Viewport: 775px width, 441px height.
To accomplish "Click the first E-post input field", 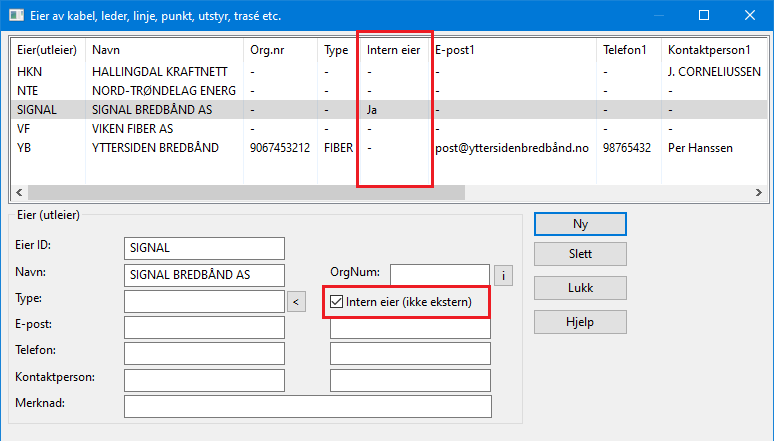I will click(x=204, y=327).
